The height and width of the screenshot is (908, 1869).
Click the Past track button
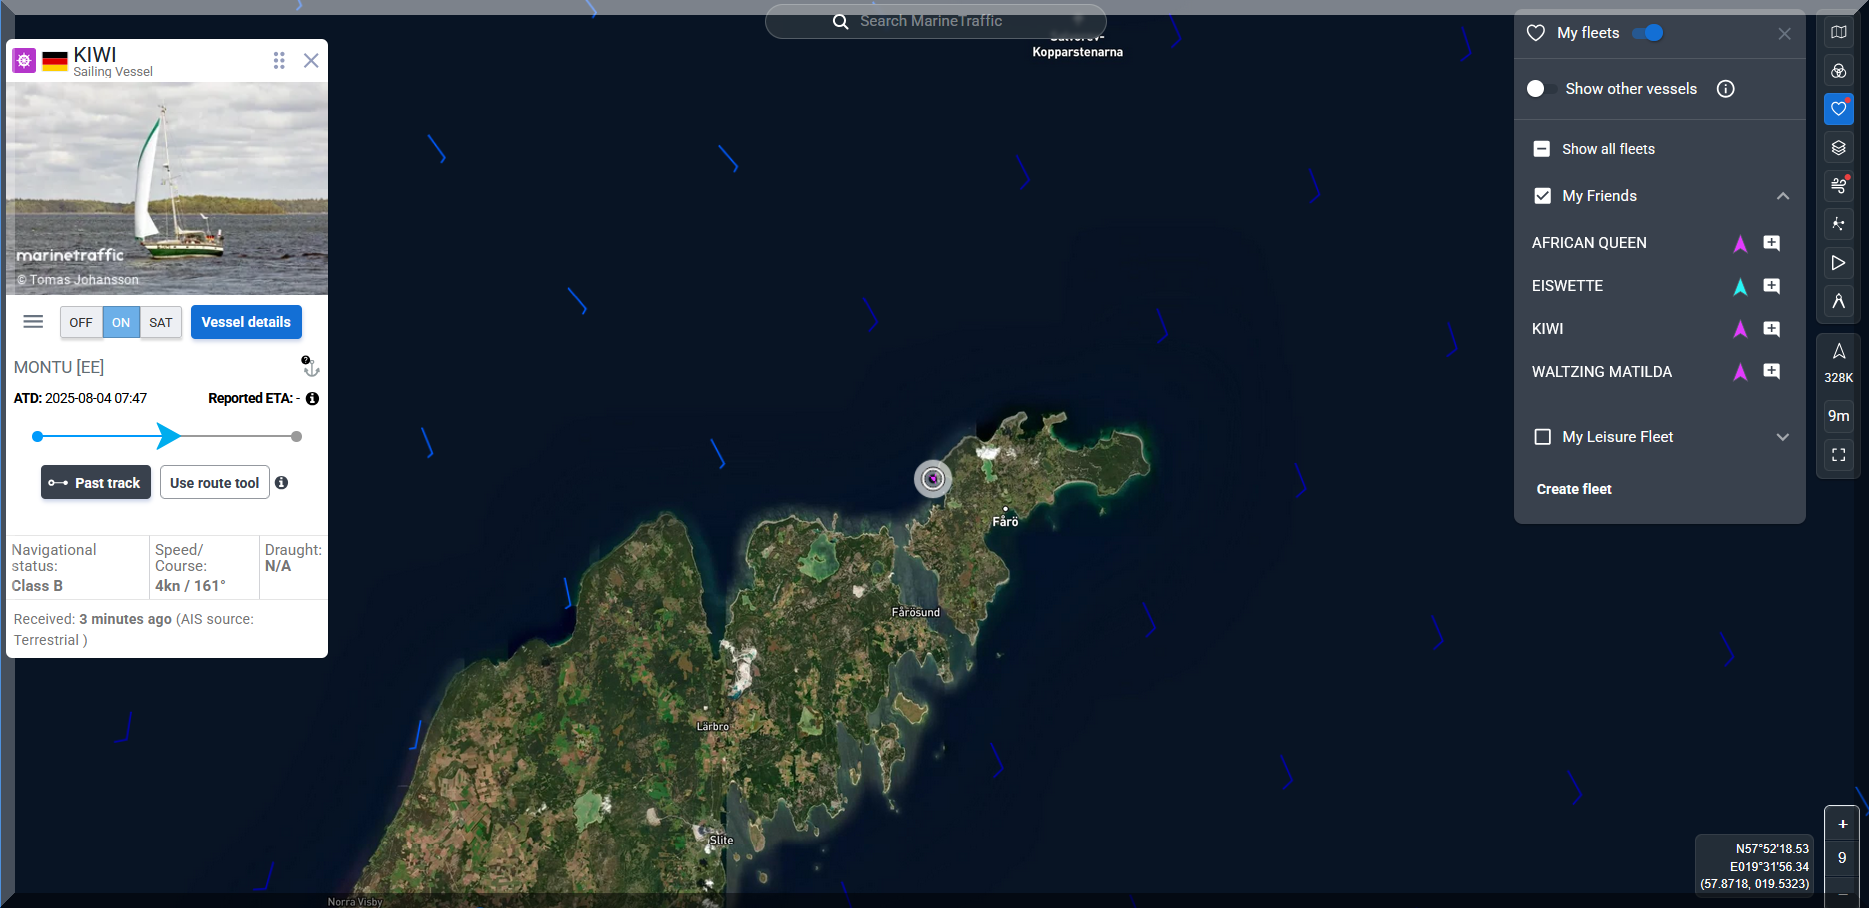tap(96, 483)
